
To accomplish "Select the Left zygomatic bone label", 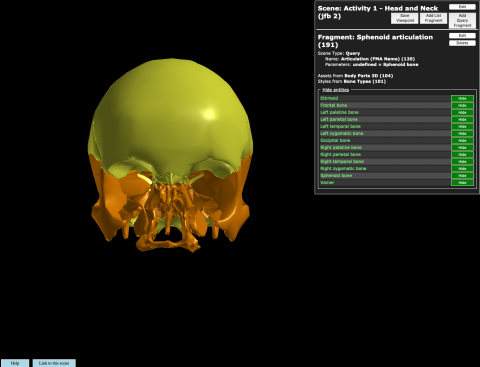I will coord(342,133).
